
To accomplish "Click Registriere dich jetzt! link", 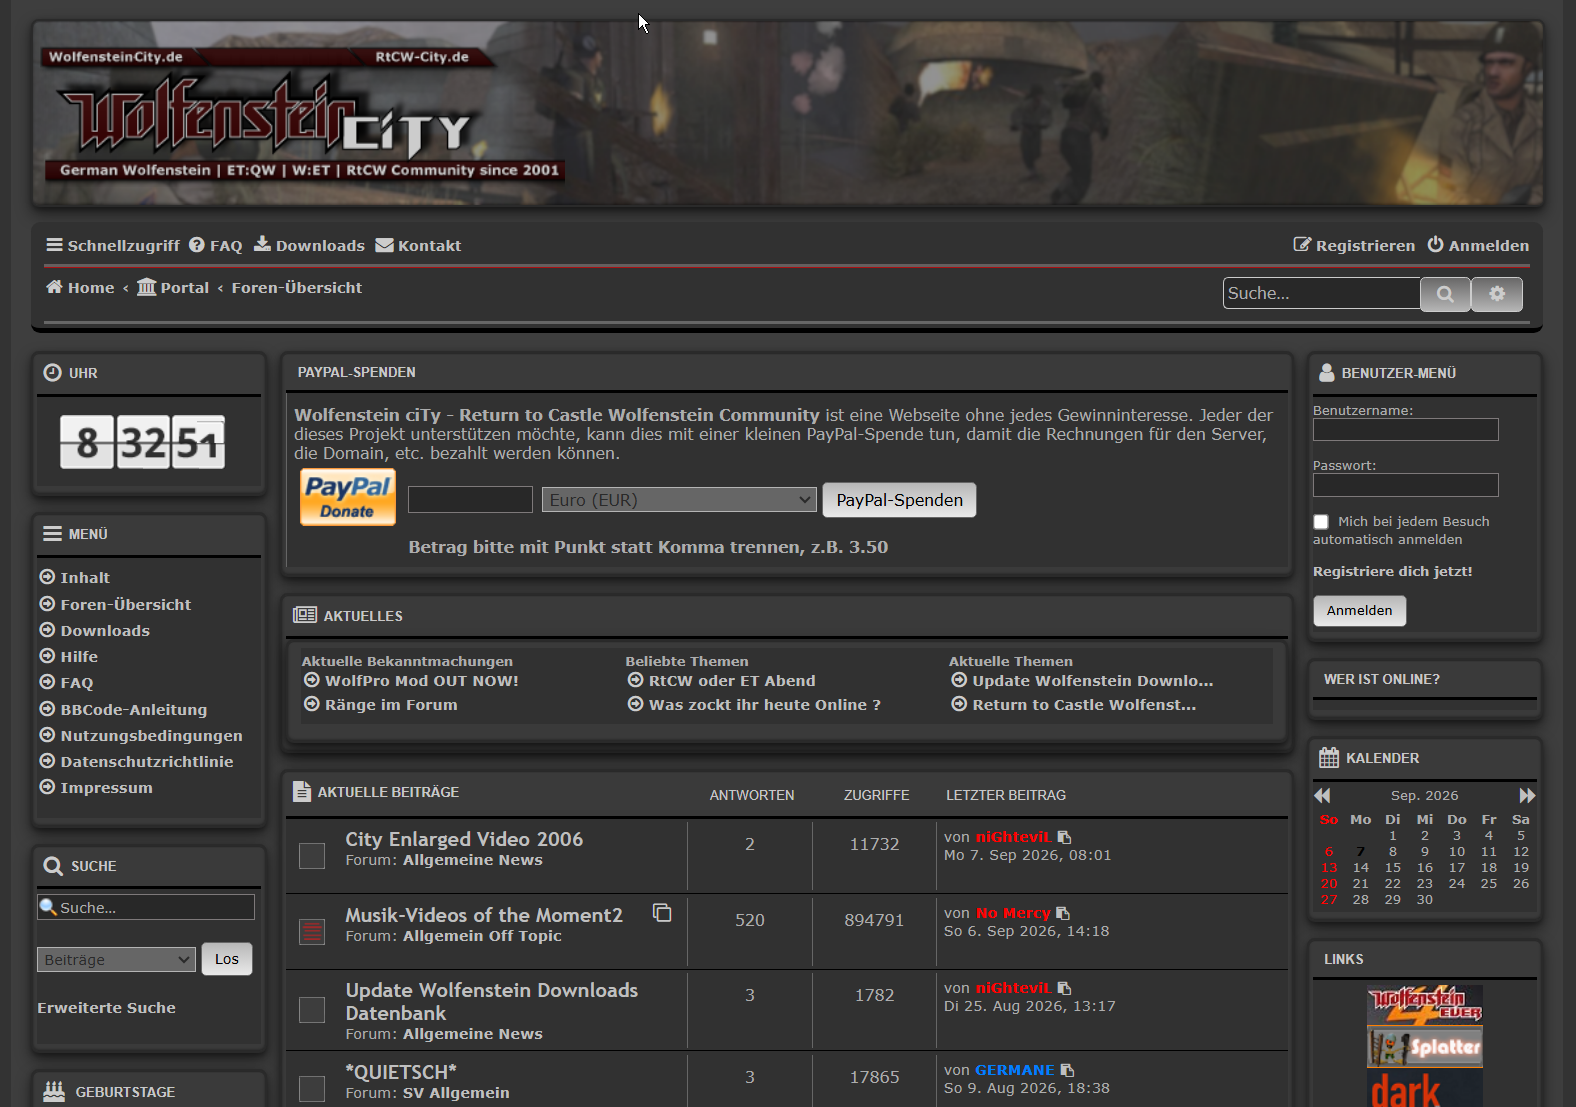I will pyautogui.click(x=1392, y=571).
